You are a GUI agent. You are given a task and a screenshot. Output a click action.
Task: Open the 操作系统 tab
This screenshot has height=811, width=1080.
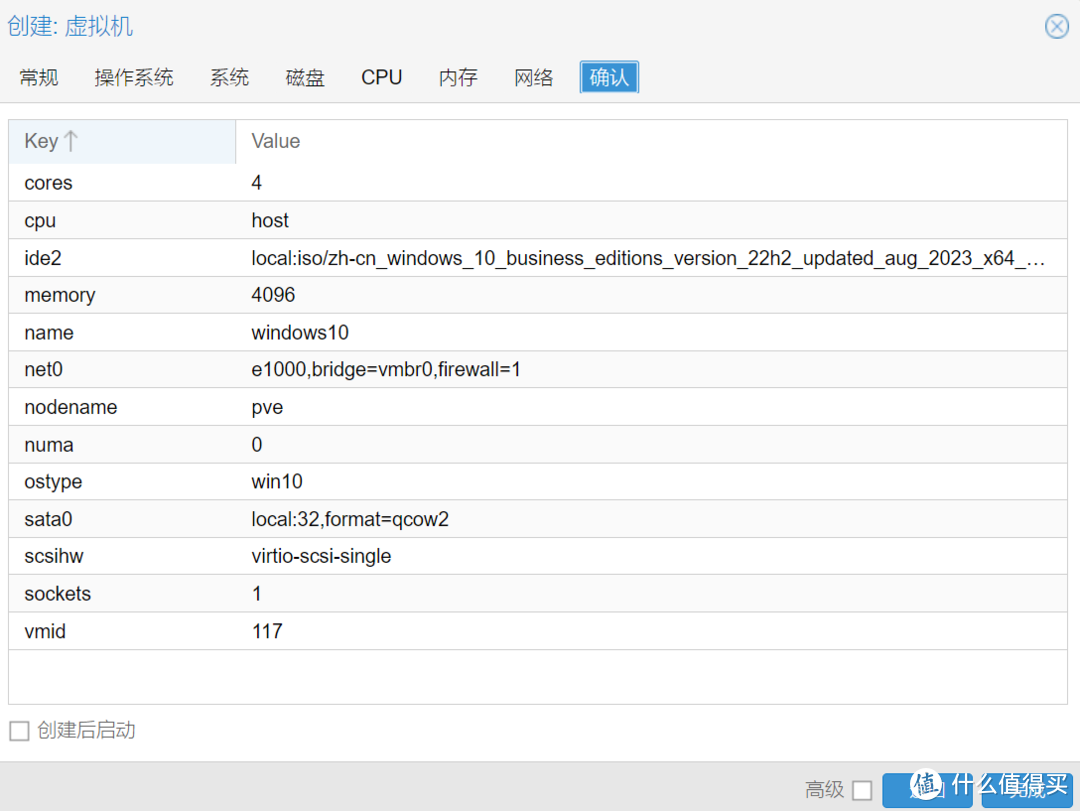click(134, 77)
